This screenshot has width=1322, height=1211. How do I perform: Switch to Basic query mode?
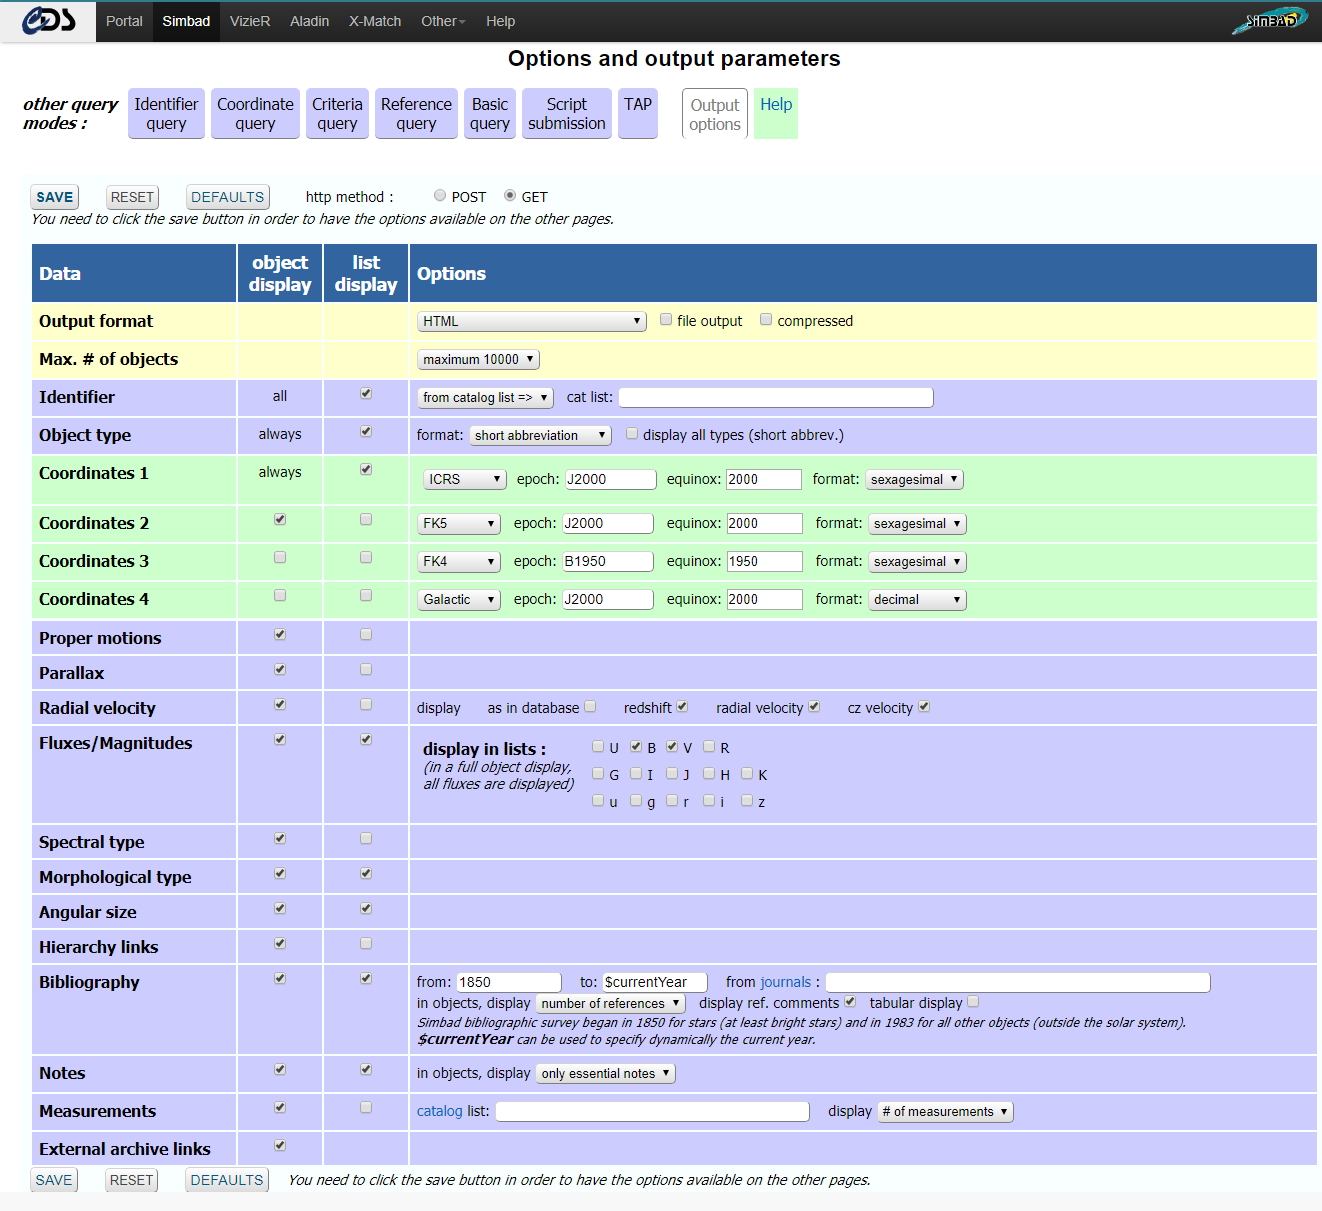coord(490,113)
